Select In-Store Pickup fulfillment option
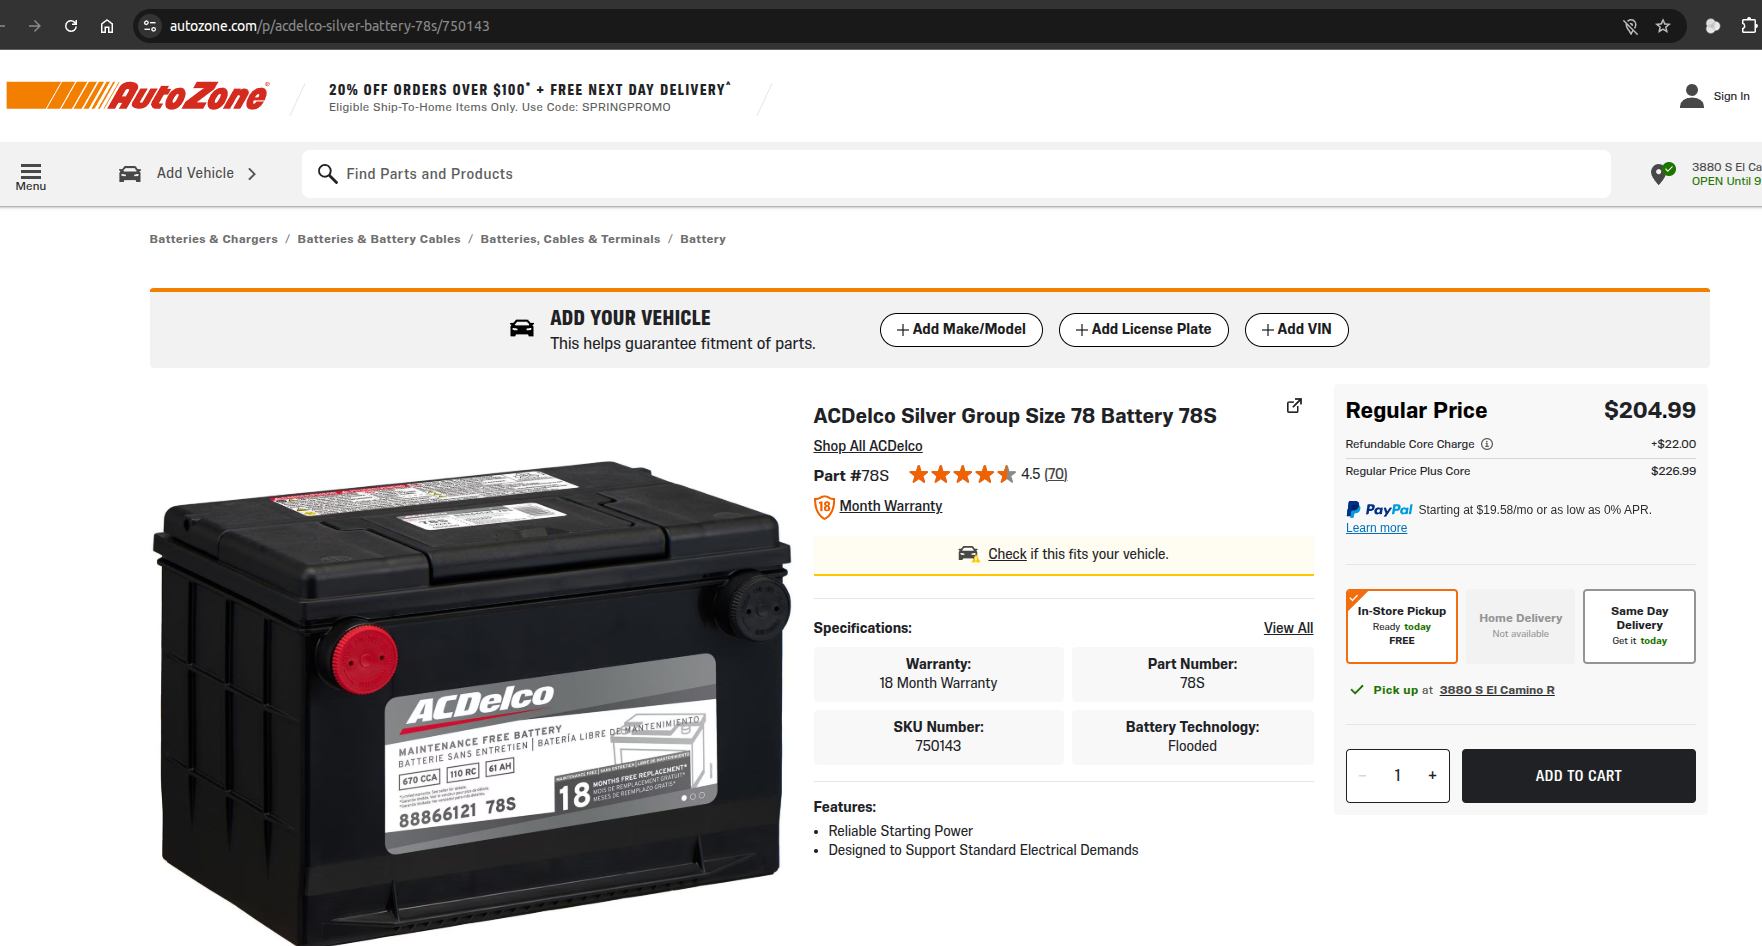The width and height of the screenshot is (1762, 946). pos(1402,626)
